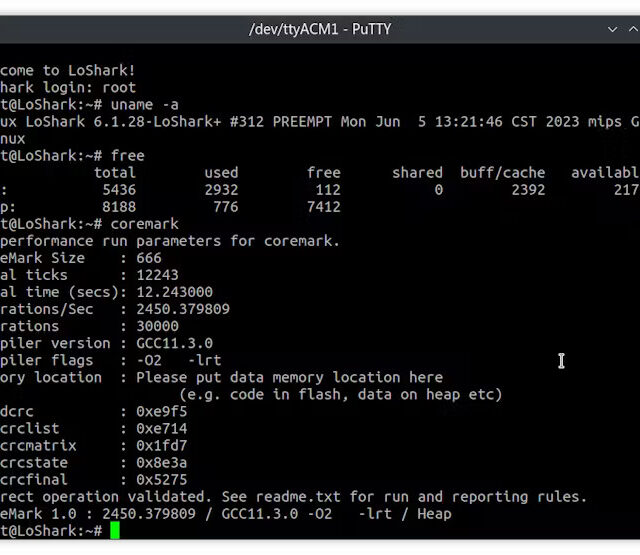Image resolution: width=640 pixels, height=555 pixels.
Task: Click the 'free' command on the prompt line
Action: coord(128,155)
